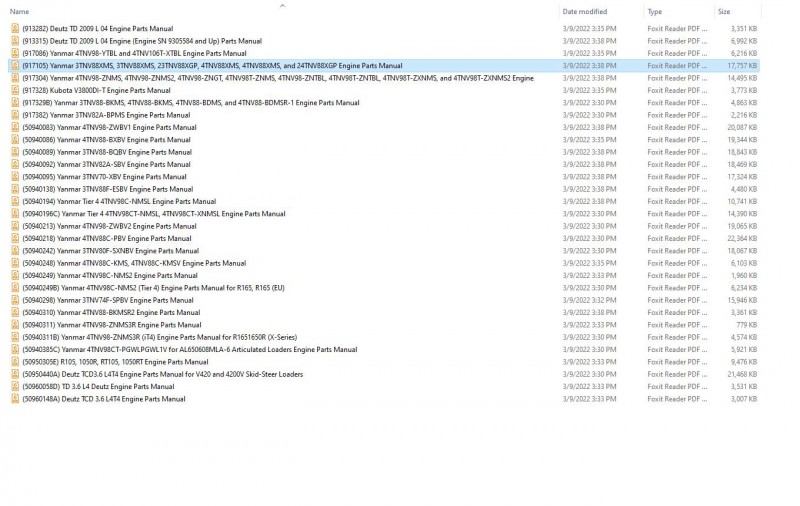Select PDF icon for (50940083) Yanmar 4TNV98-ZWBV1
The width and height of the screenshot is (800, 506).
[15, 128]
